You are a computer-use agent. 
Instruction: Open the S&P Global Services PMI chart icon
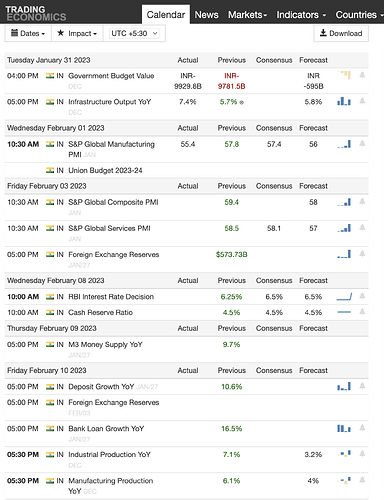point(344,228)
